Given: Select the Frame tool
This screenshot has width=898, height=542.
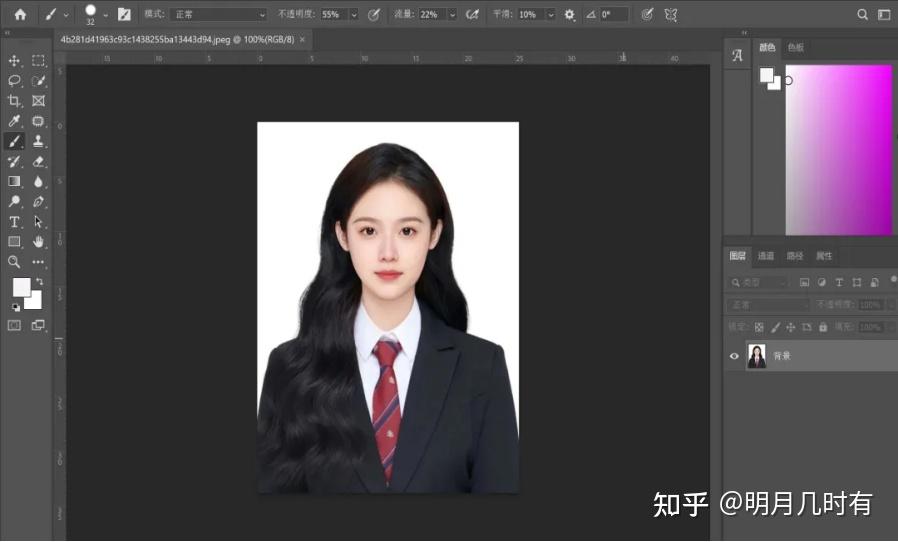Looking at the screenshot, I should [x=38, y=101].
